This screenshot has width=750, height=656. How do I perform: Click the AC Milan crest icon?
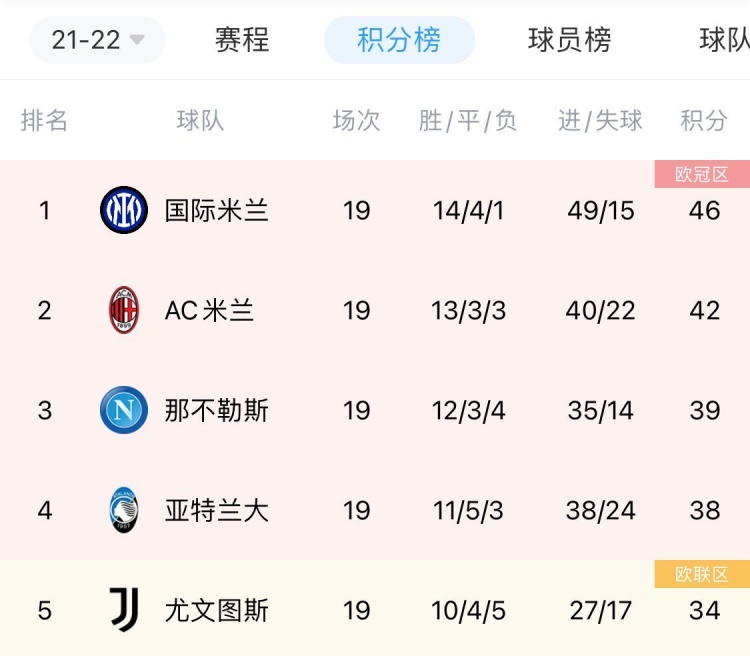click(124, 310)
